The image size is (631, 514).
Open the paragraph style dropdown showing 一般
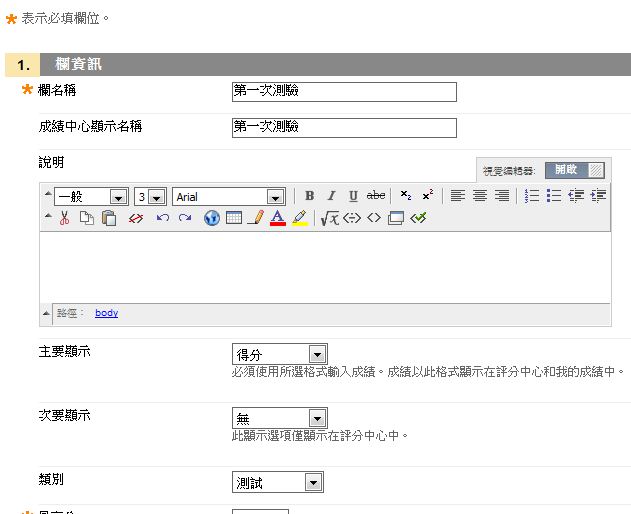(x=91, y=197)
